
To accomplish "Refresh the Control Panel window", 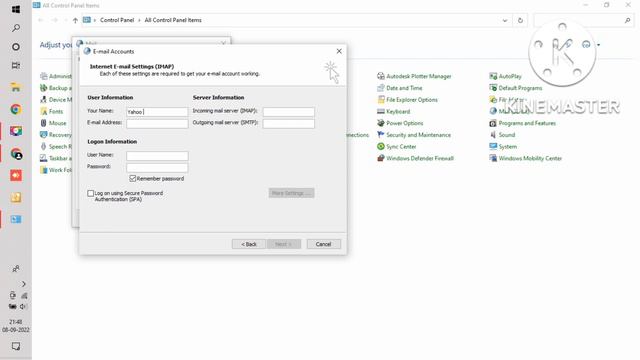I will coord(520,20).
